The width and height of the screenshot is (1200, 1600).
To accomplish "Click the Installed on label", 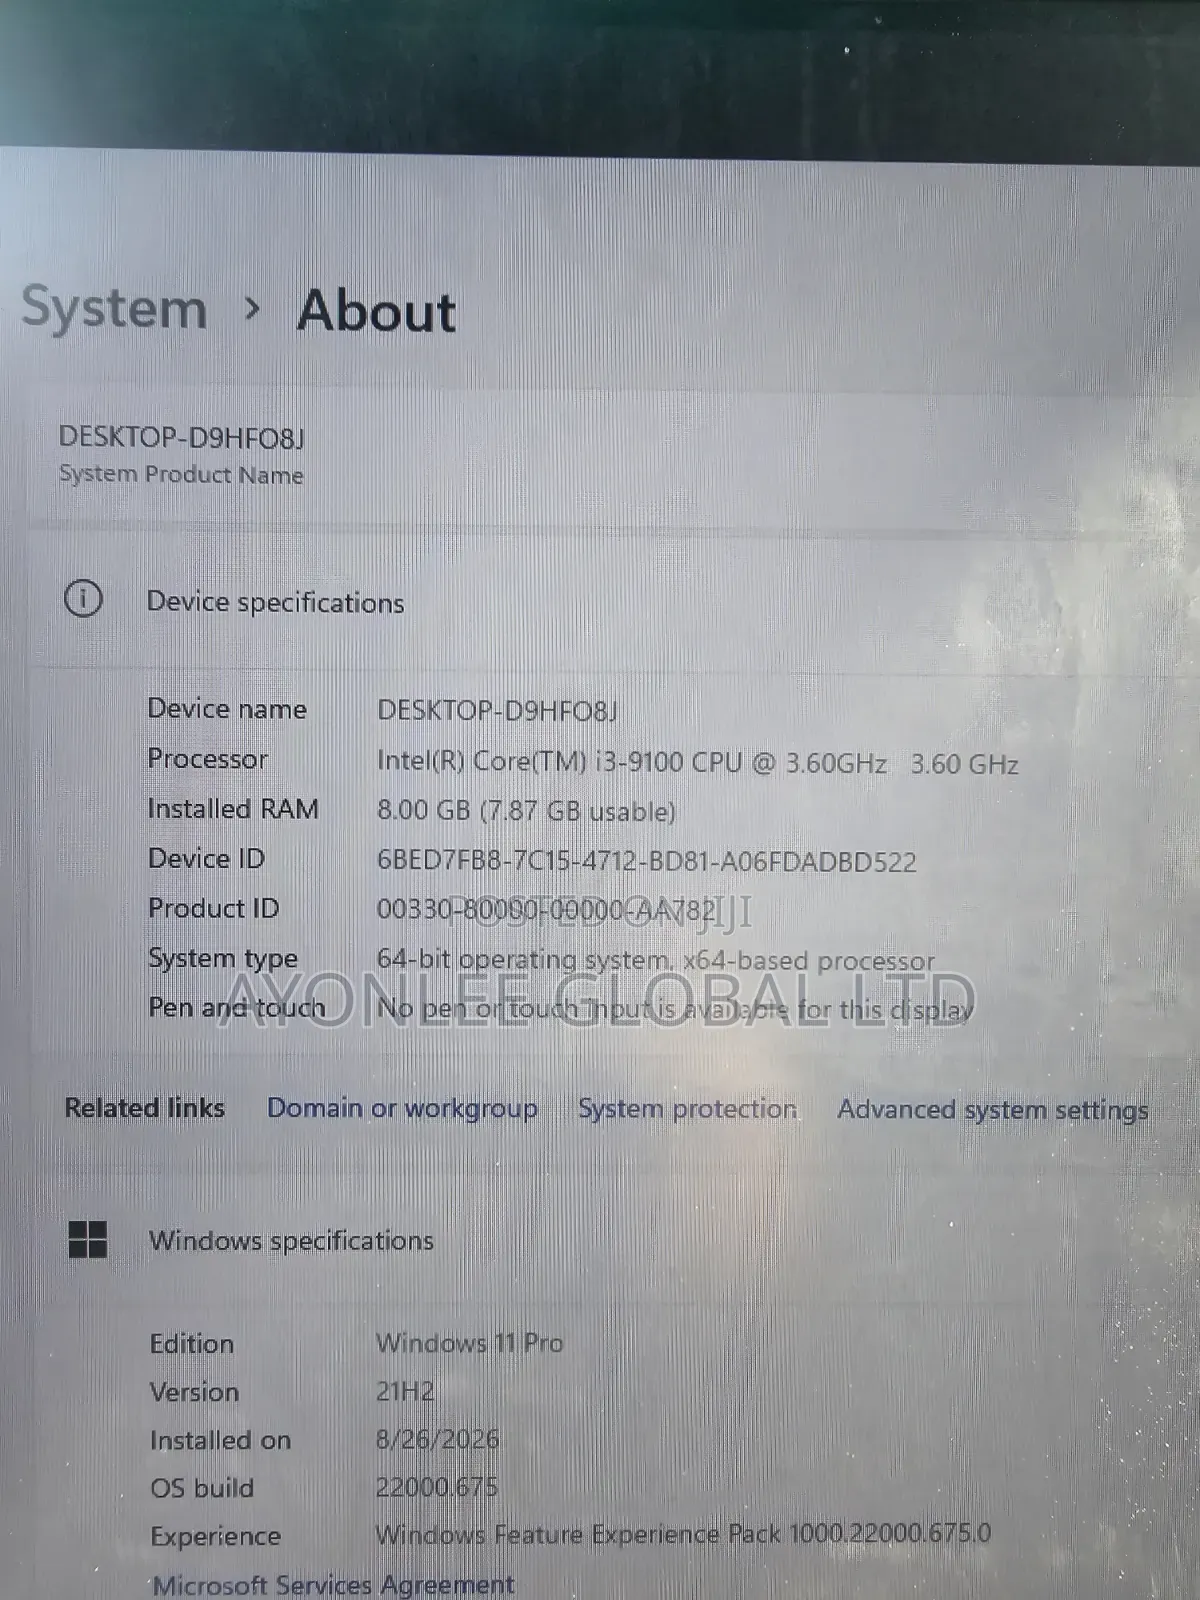I will pos(220,1440).
